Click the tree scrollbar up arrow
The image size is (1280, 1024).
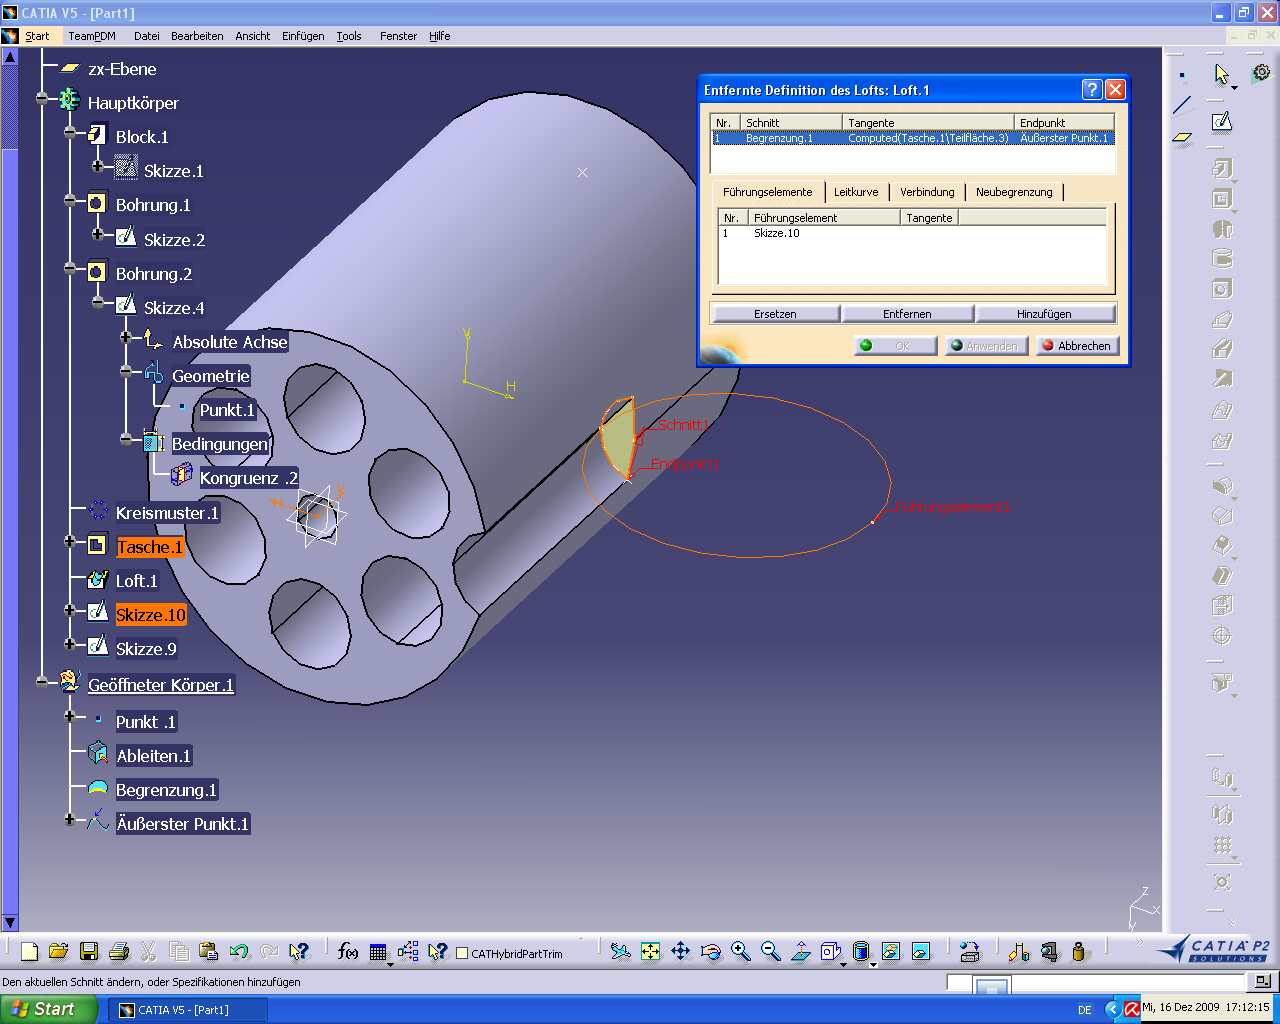pos(10,57)
